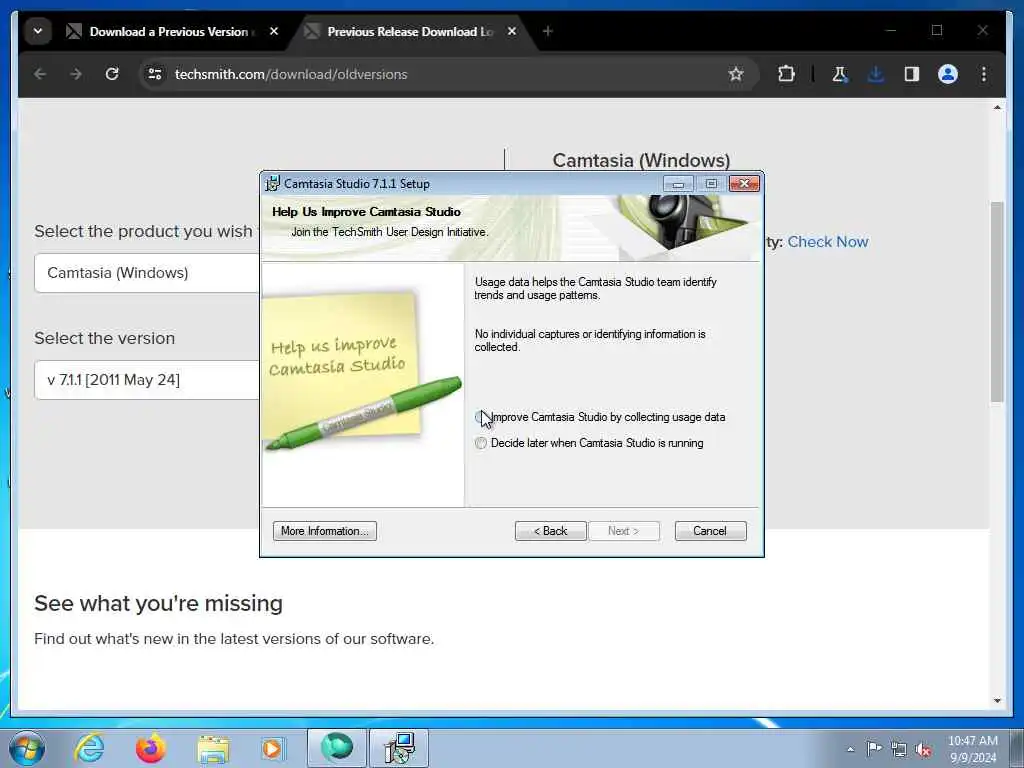Open the v 7.1.1 version dropdown

click(147, 380)
